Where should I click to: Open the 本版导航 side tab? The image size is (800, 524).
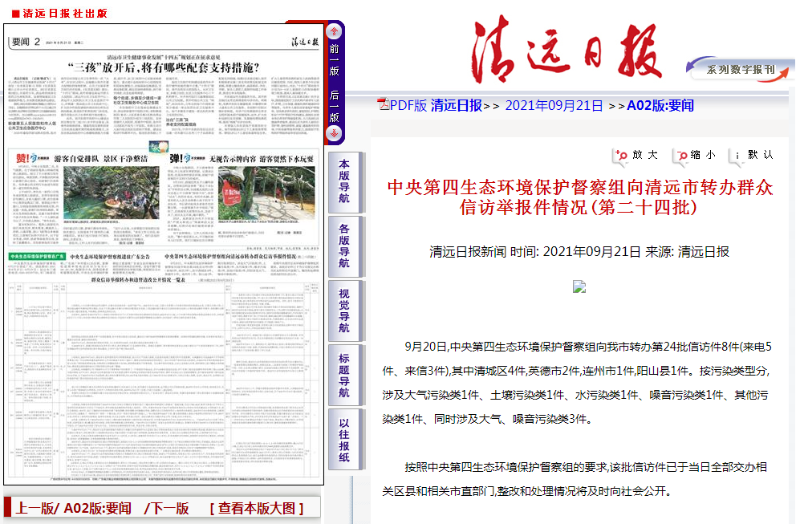click(x=344, y=180)
